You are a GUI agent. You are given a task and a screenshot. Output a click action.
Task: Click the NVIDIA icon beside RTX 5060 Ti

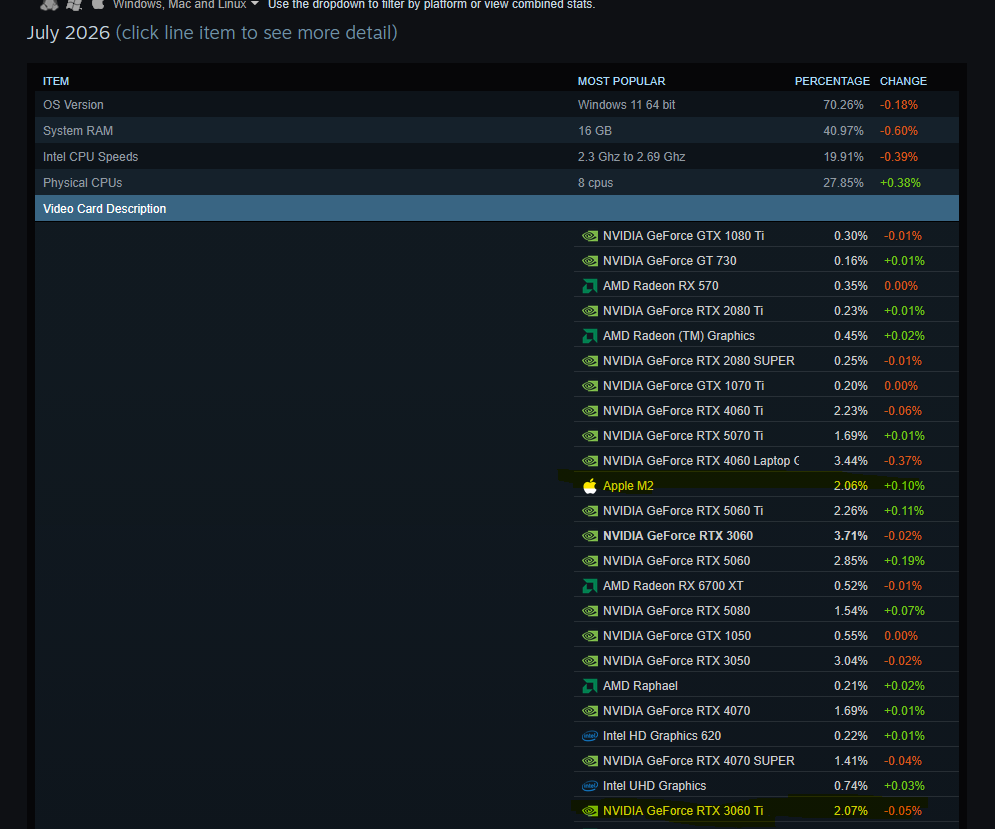(x=590, y=511)
